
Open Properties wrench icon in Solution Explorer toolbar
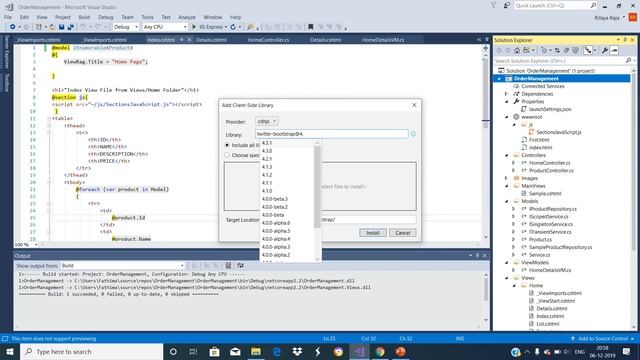click(x=604, y=51)
